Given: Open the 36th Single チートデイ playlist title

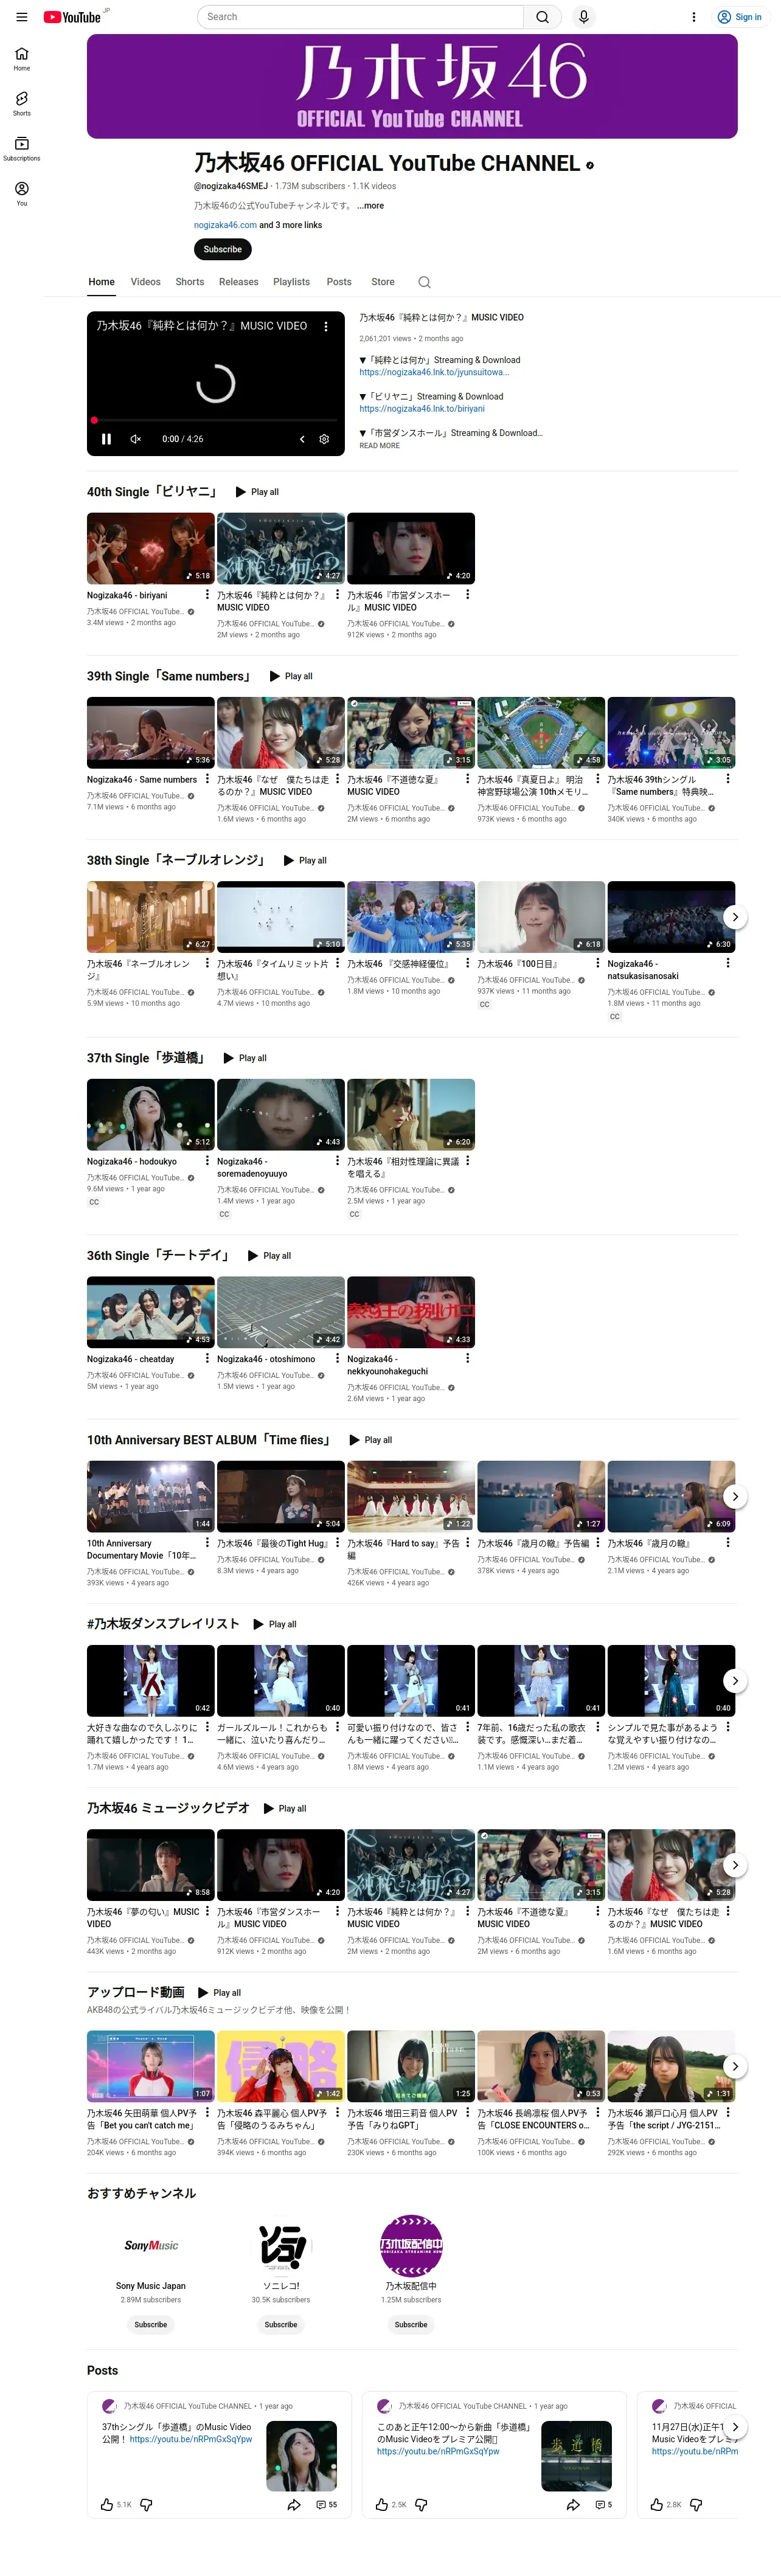Looking at the screenshot, I should click(x=159, y=1255).
